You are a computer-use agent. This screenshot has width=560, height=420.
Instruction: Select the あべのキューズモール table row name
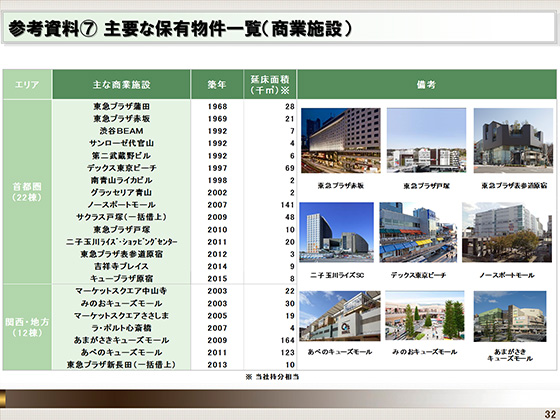coord(121,352)
